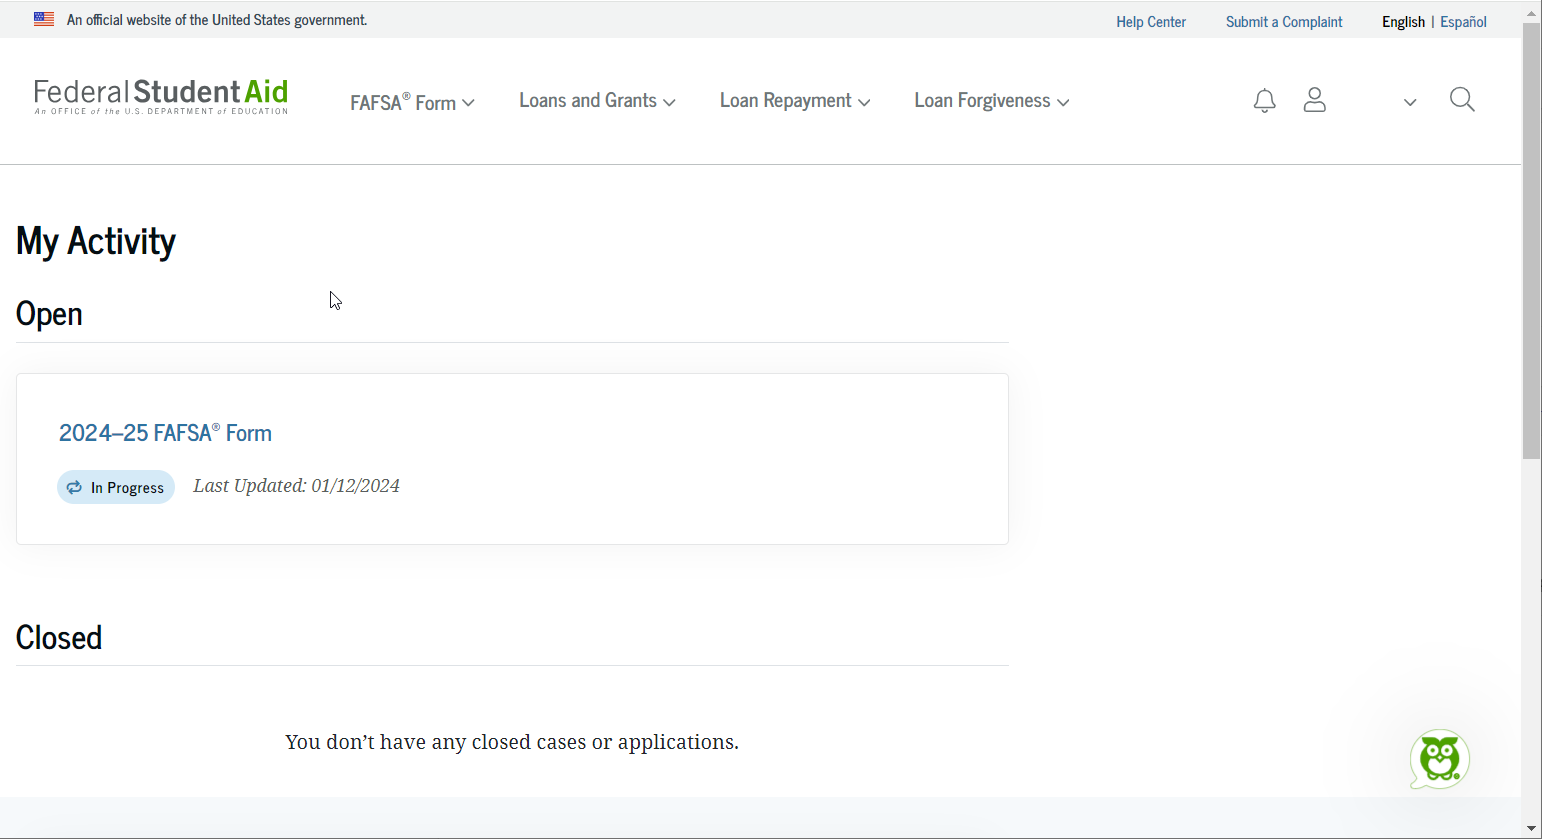The image size is (1542, 839).
Task: Open the Submit a Complaint link
Action: pyautogui.click(x=1284, y=22)
